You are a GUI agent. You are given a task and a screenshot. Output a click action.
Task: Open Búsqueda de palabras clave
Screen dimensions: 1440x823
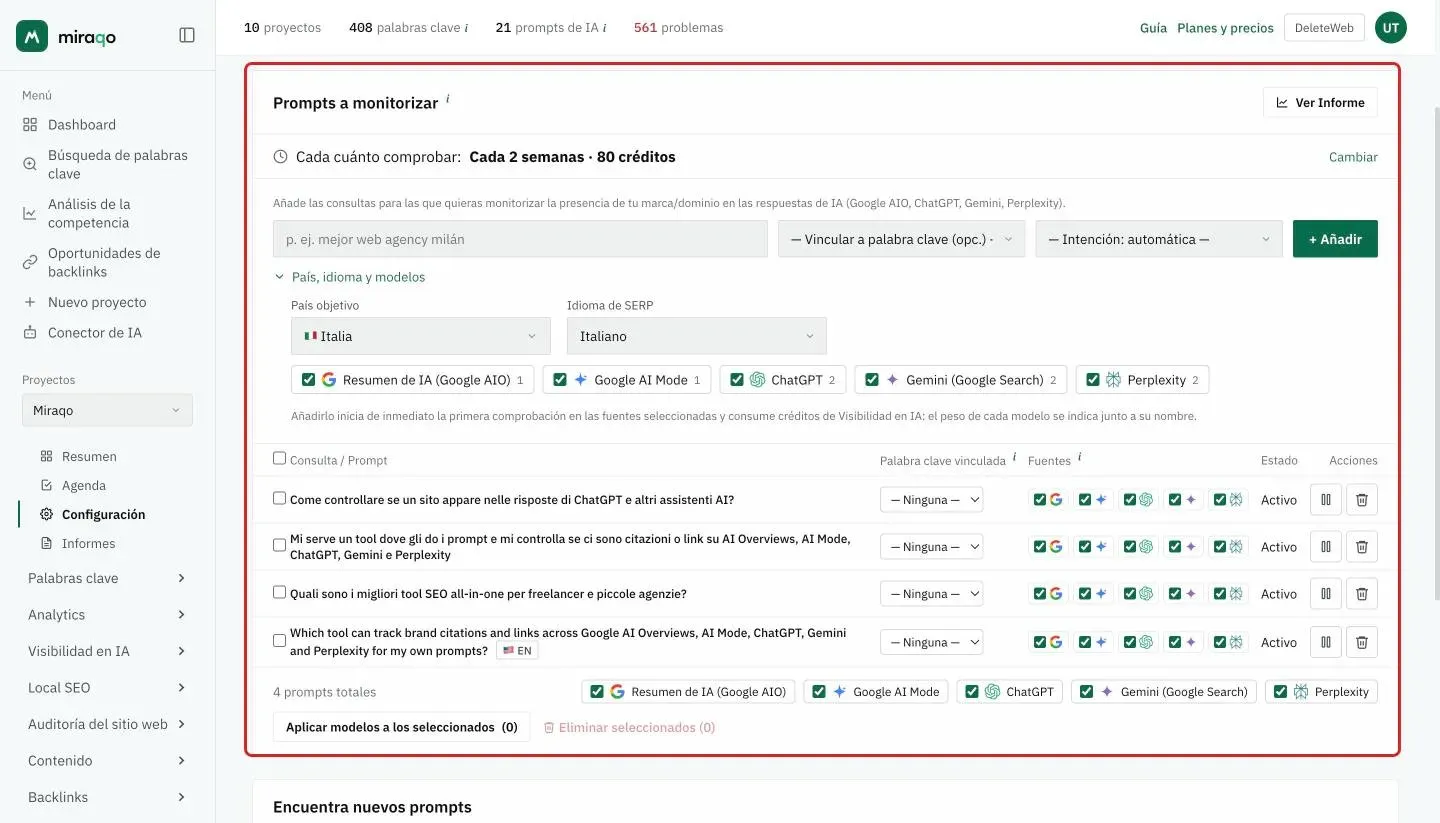click(x=107, y=164)
